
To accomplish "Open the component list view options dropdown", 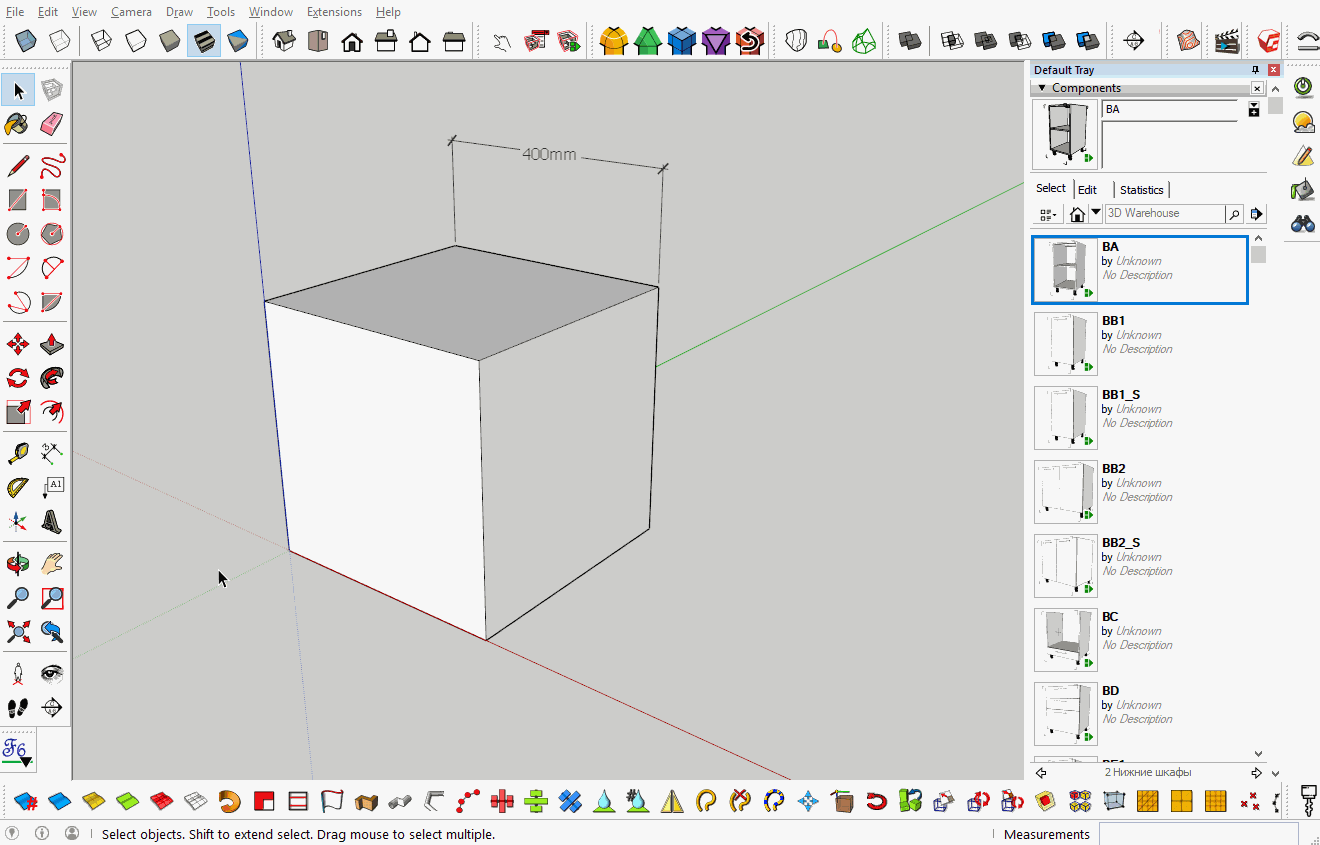I will (1047, 213).
